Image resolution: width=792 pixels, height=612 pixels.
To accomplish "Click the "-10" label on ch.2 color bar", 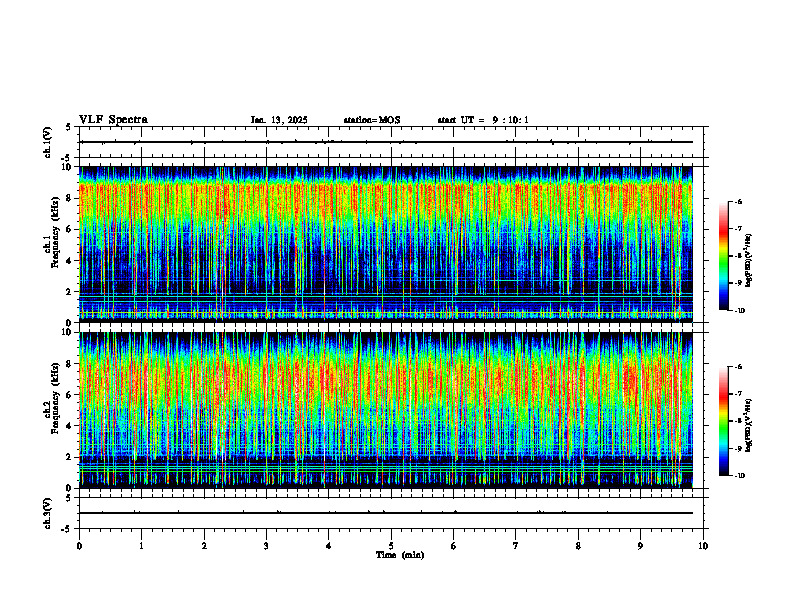I will 739,476.
